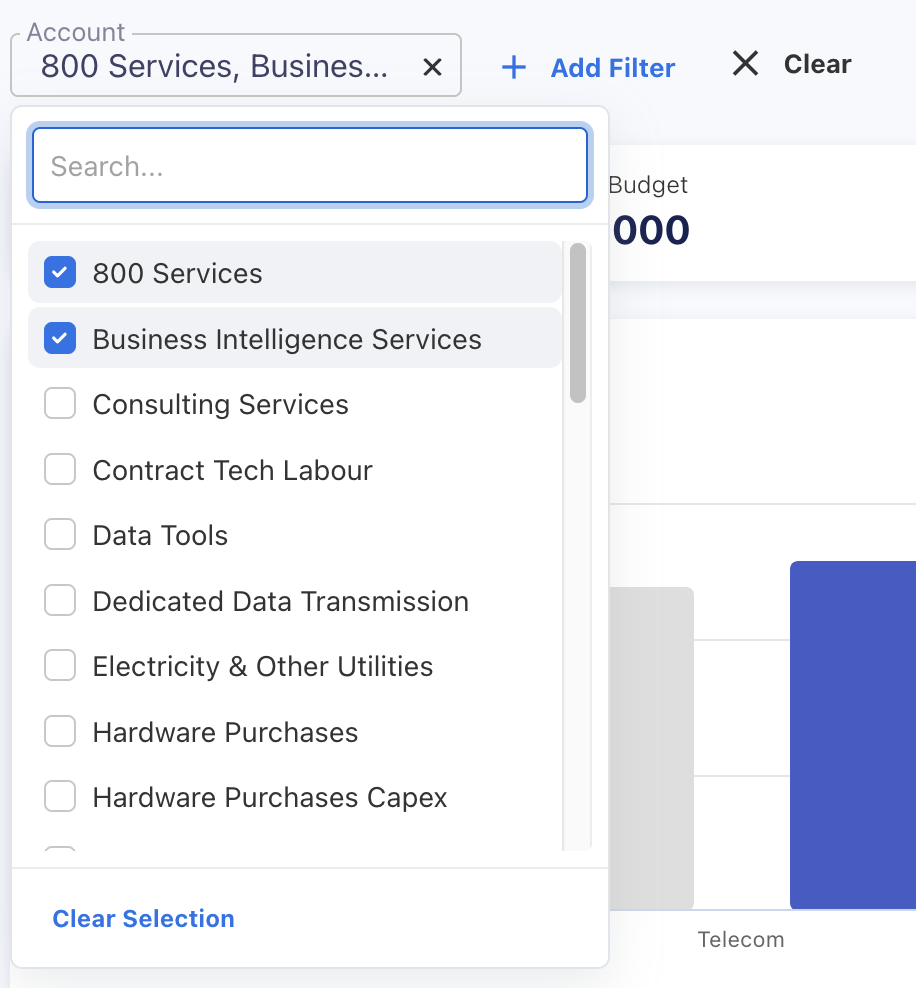Image resolution: width=916 pixels, height=988 pixels.
Task: Check Electricity & Other Utilities option
Action: coord(60,666)
